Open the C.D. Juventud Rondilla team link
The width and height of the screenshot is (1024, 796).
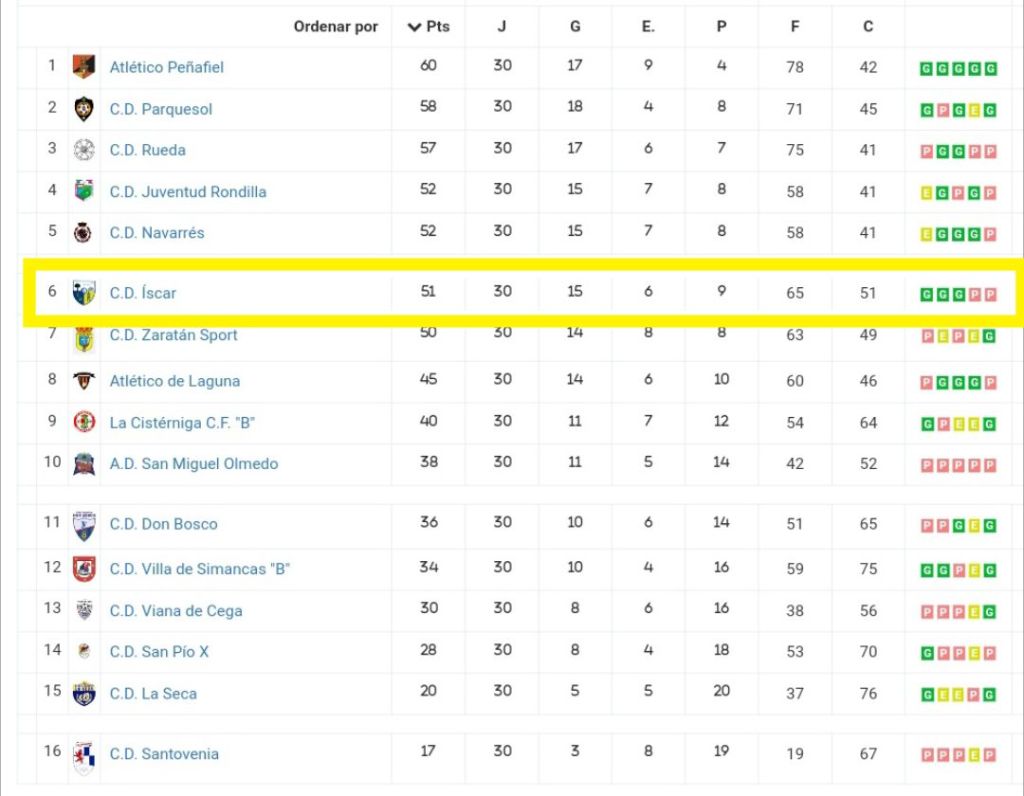coord(188,191)
